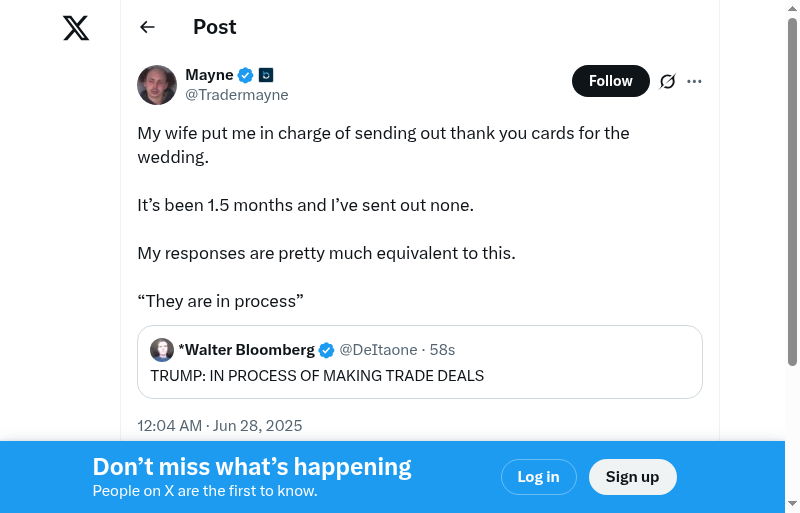Click the scrollbar down arrow
This screenshot has height=513, width=800.
point(792,504)
